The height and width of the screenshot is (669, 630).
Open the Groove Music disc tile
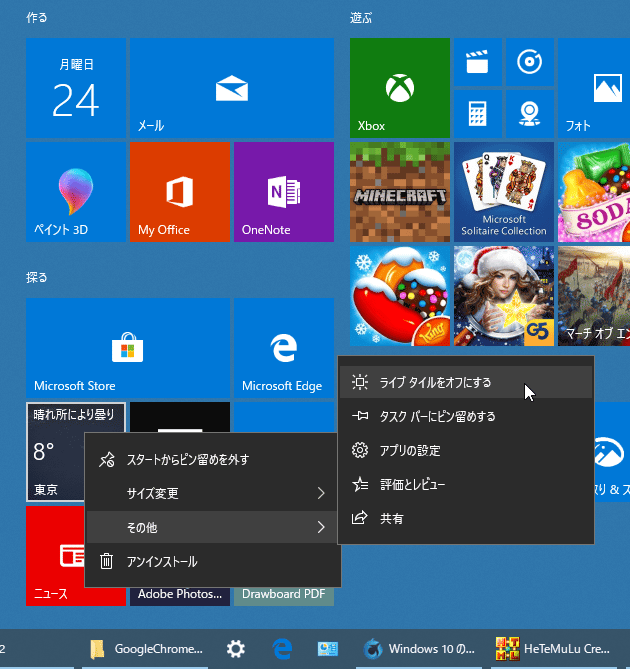(x=530, y=62)
